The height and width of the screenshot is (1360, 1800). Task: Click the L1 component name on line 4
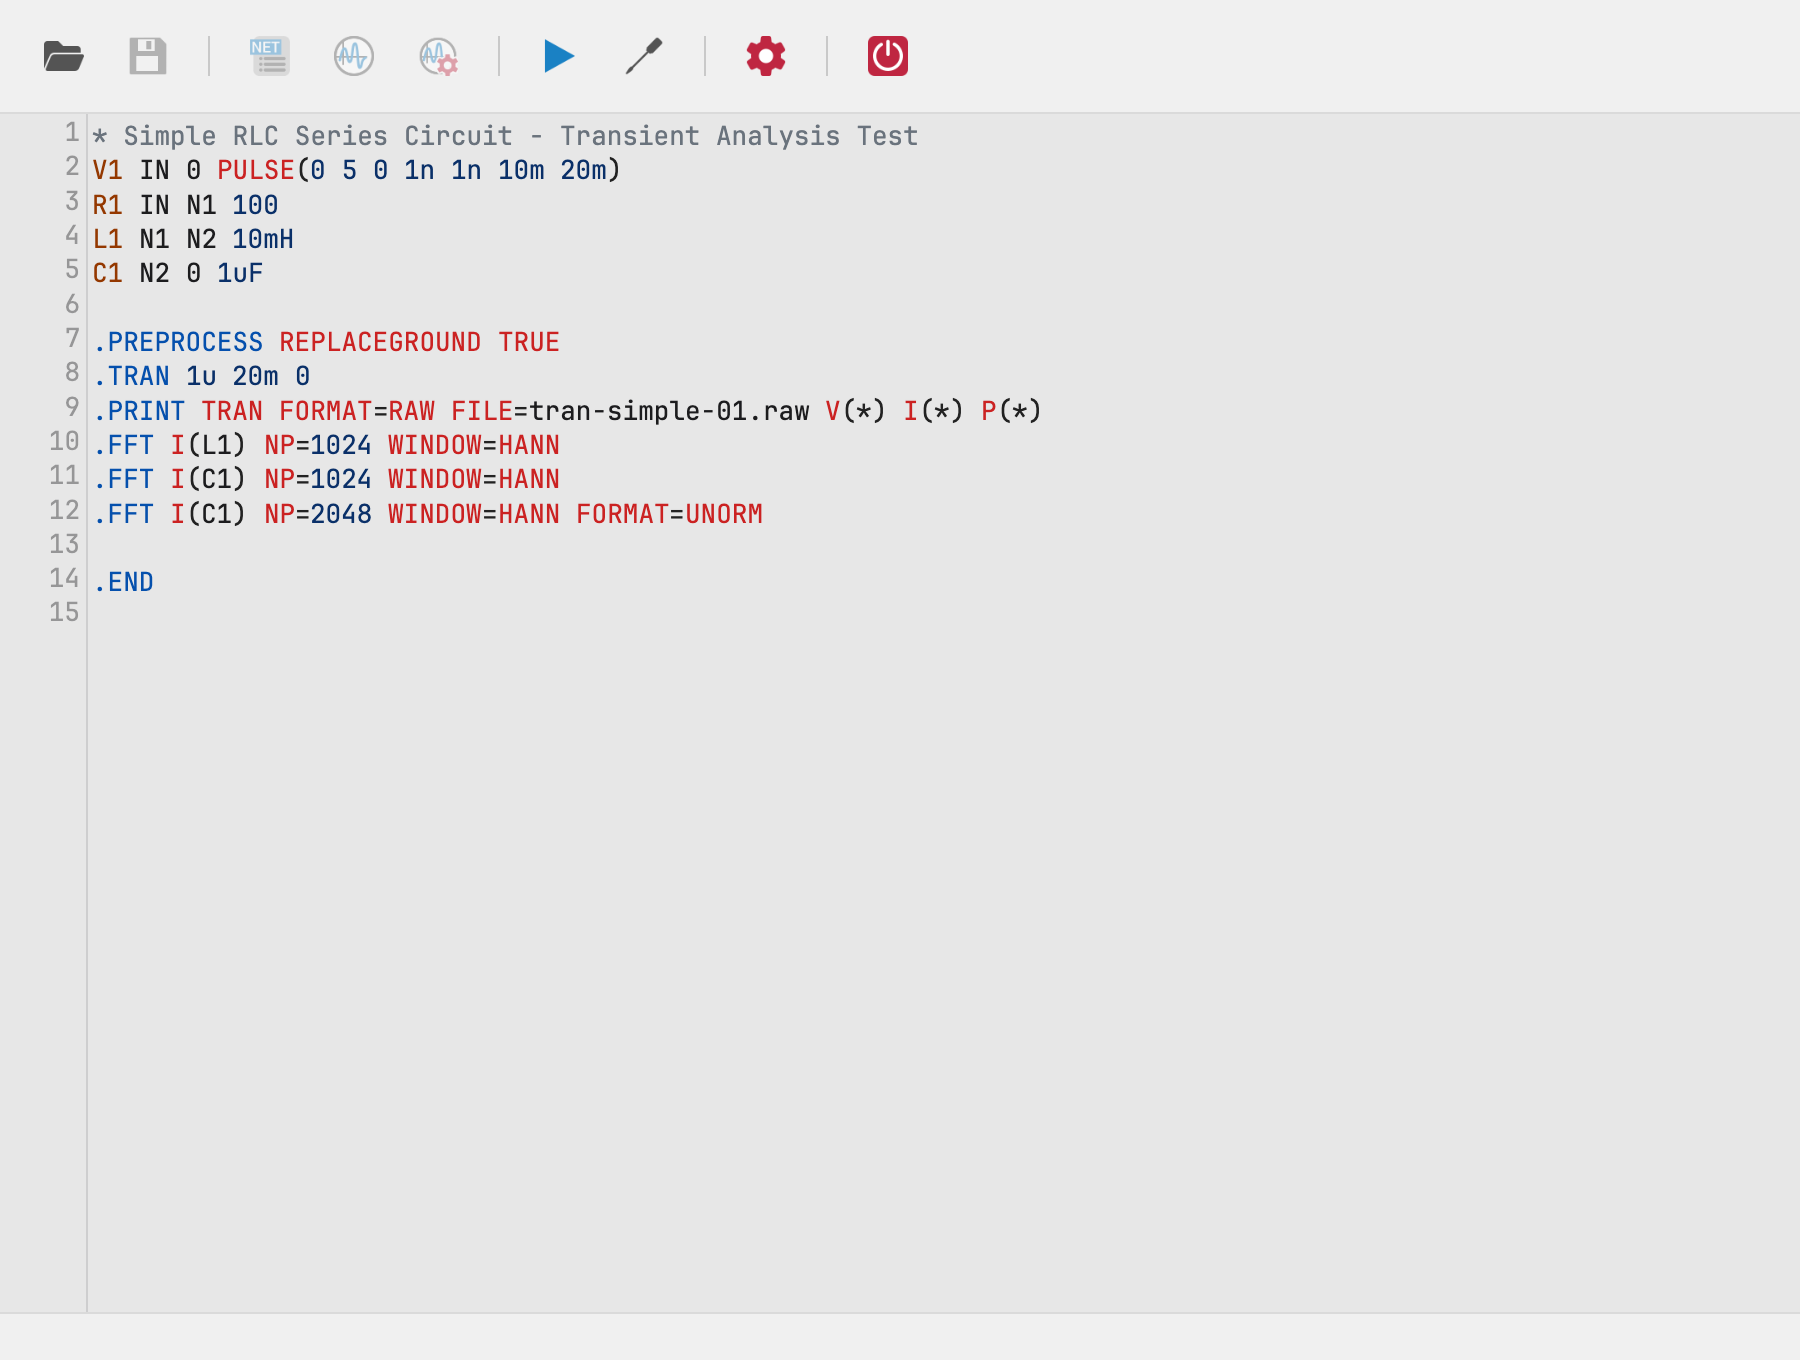coord(108,239)
